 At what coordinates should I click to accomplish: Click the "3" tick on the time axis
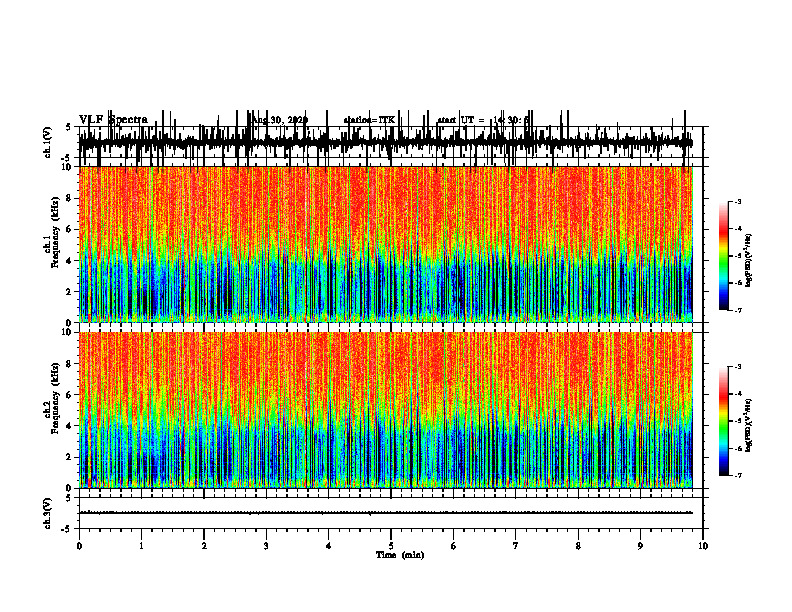[266, 546]
